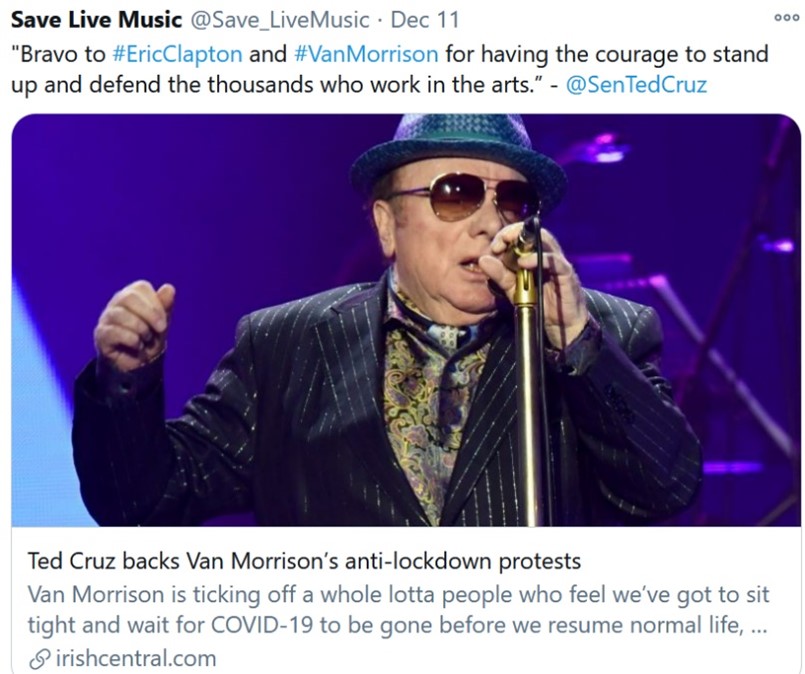Open the Save Live Music profile name
805x674 pixels.
pyautogui.click(x=98, y=20)
